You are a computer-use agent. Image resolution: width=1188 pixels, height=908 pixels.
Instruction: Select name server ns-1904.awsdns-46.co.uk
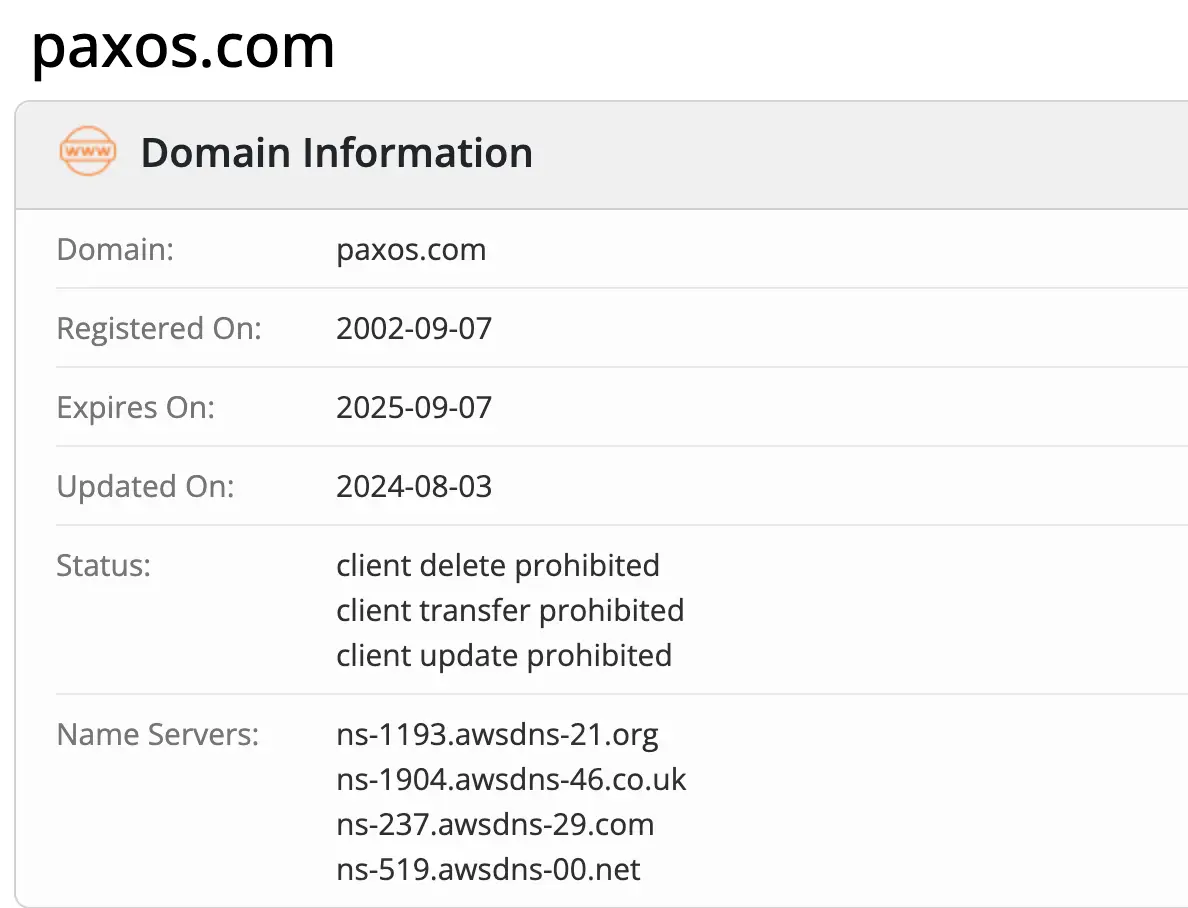(x=511, y=780)
